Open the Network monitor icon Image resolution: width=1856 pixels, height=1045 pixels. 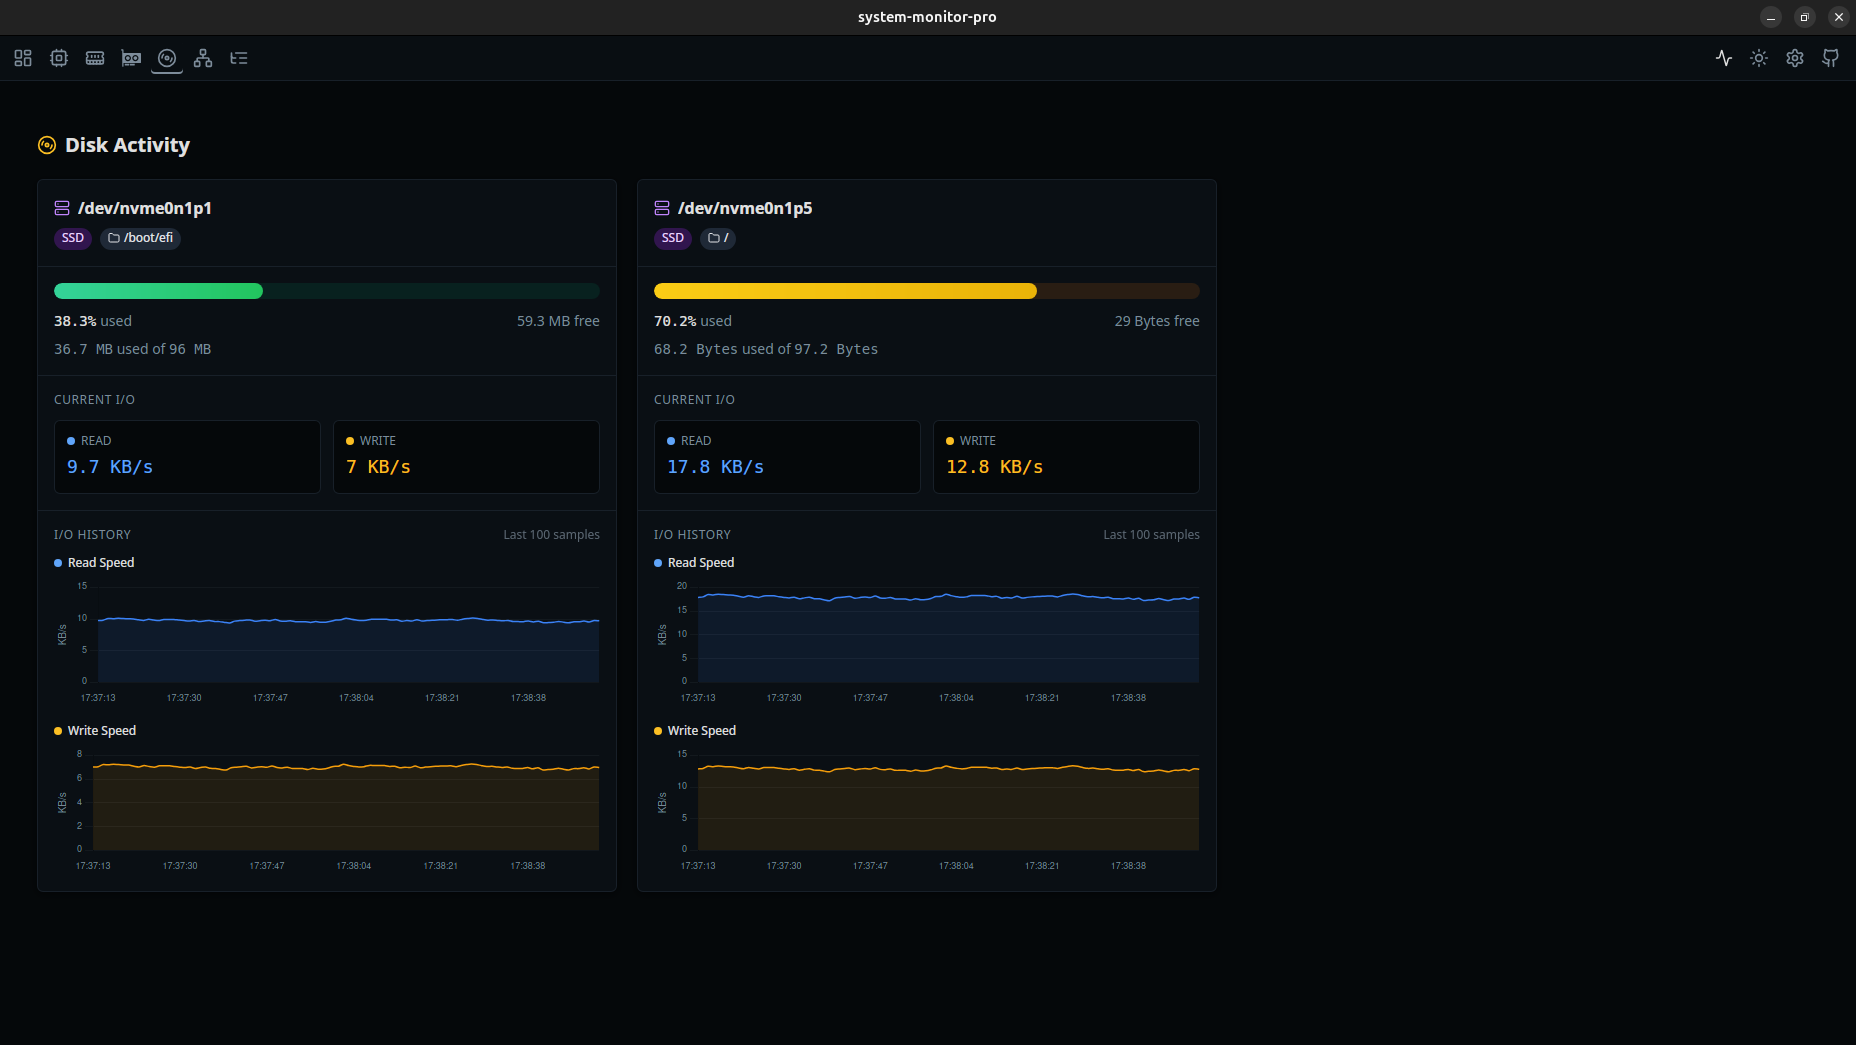pyautogui.click(x=203, y=58)
